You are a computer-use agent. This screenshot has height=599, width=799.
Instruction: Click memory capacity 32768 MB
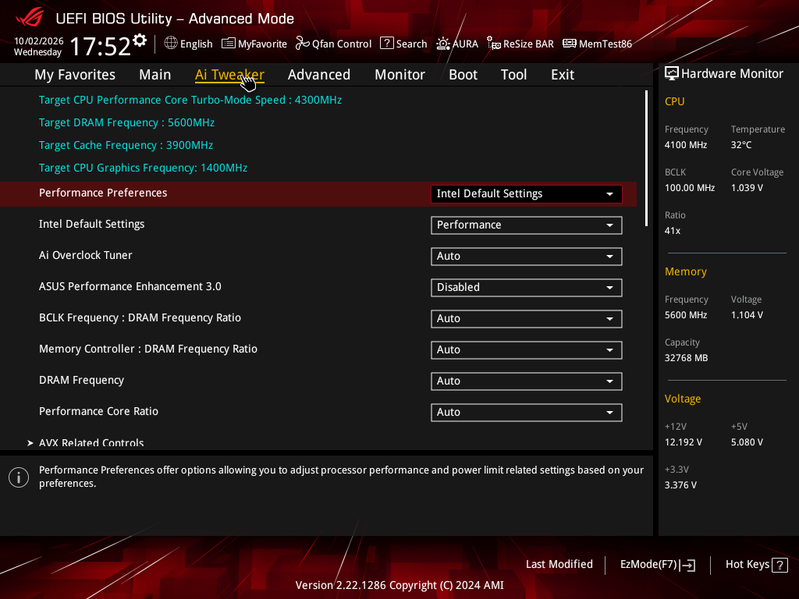[x=686, y=358]
